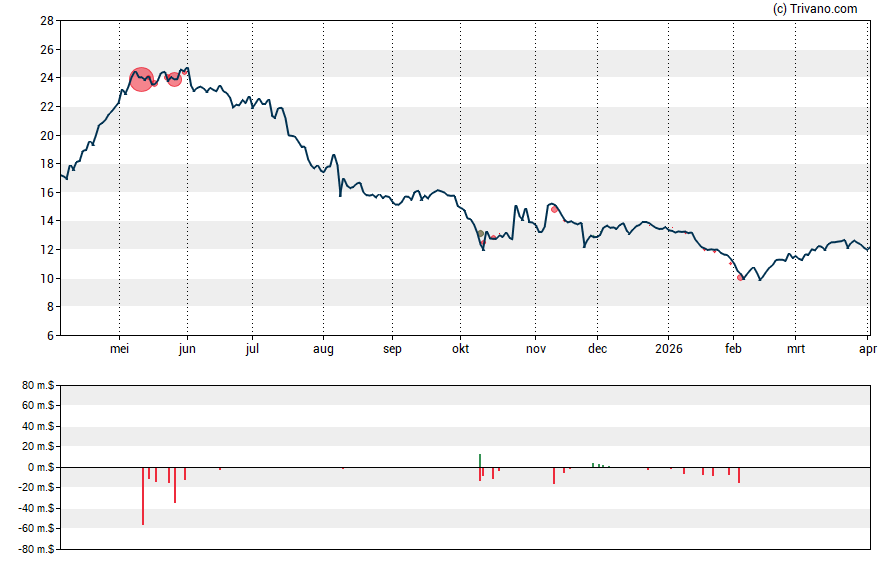Select the 'dec' month label

[597, 349]
